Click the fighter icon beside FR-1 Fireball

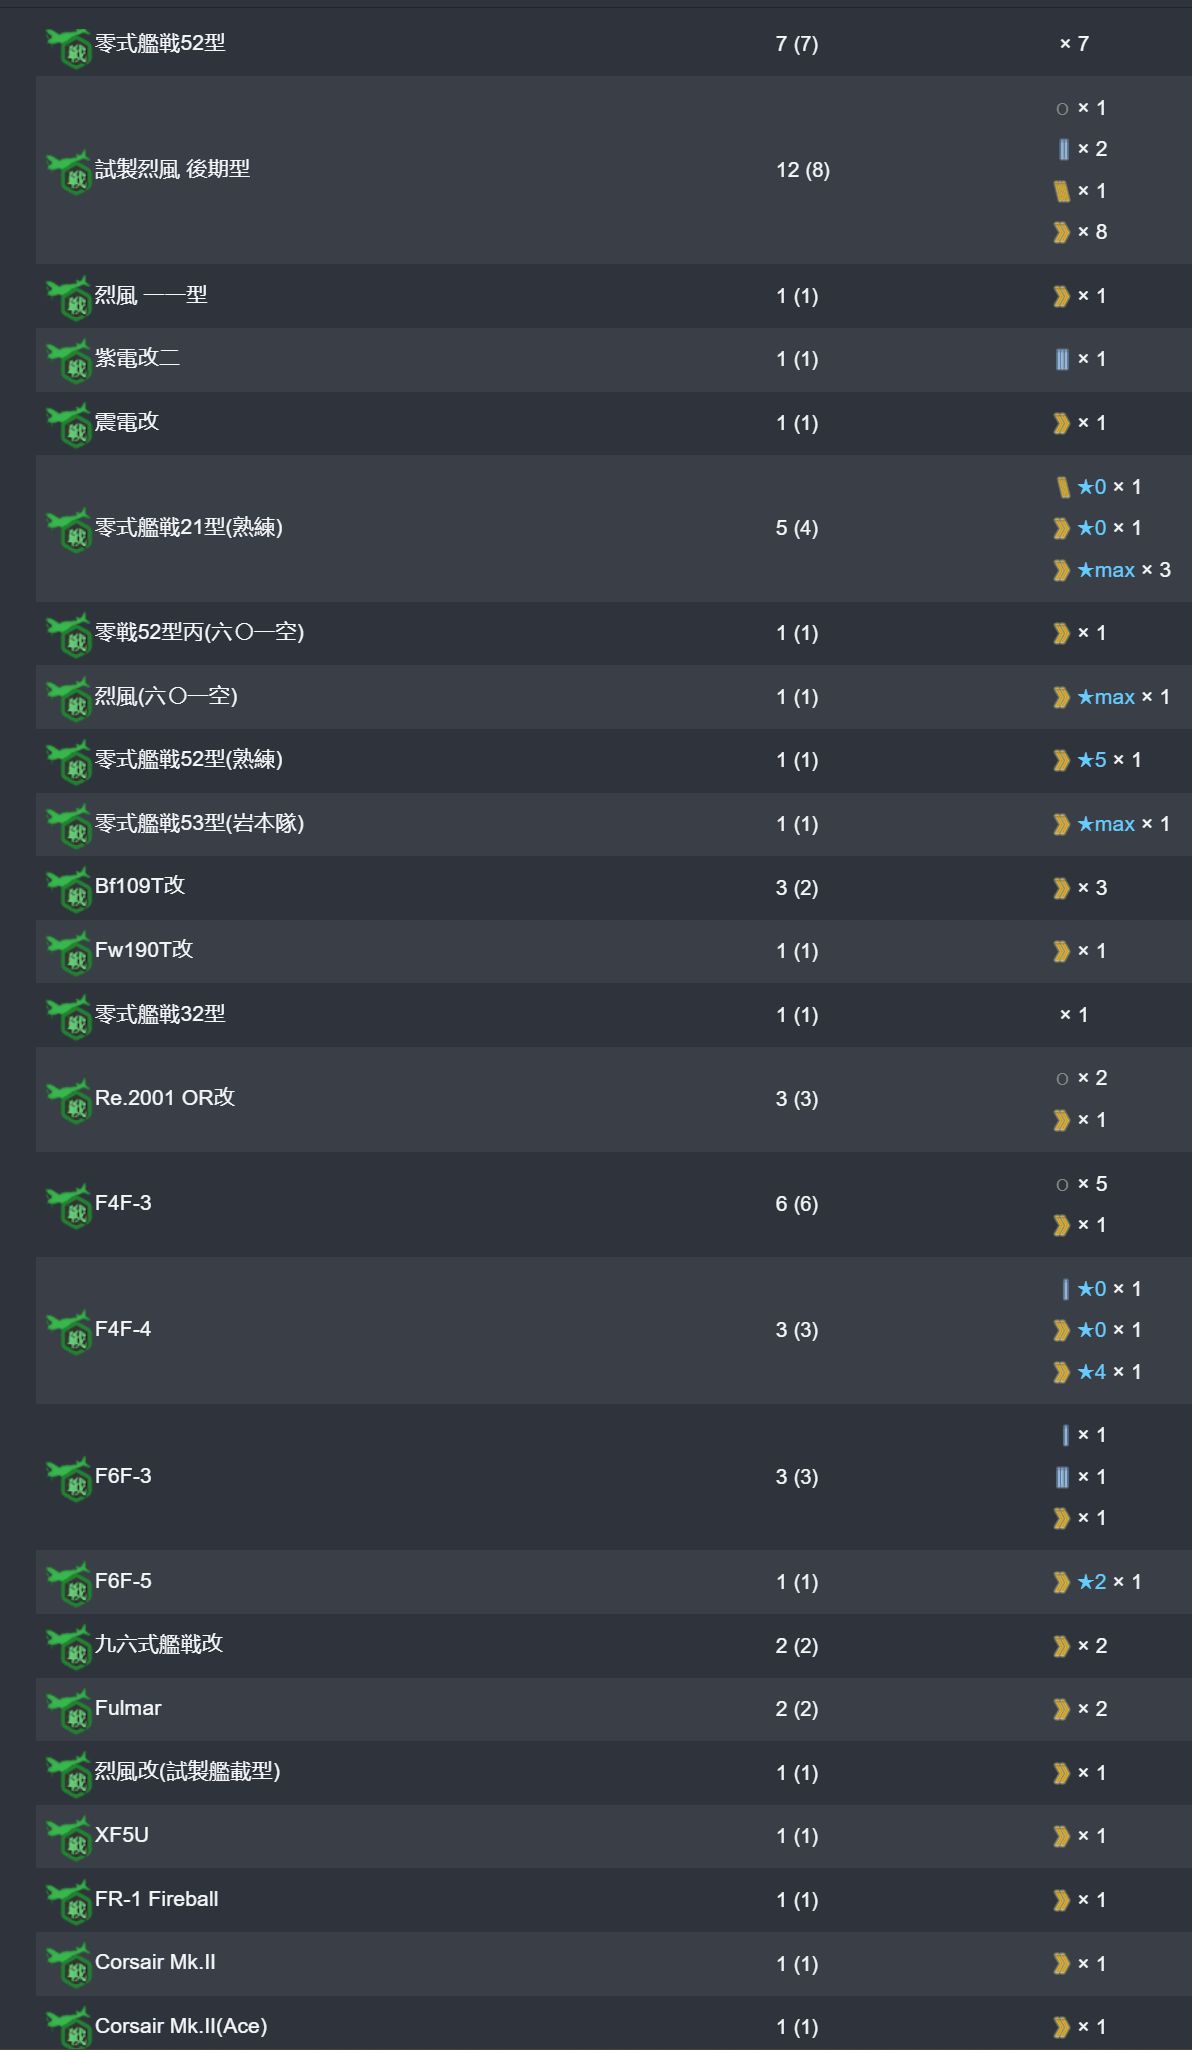[x=69, y=1902]
